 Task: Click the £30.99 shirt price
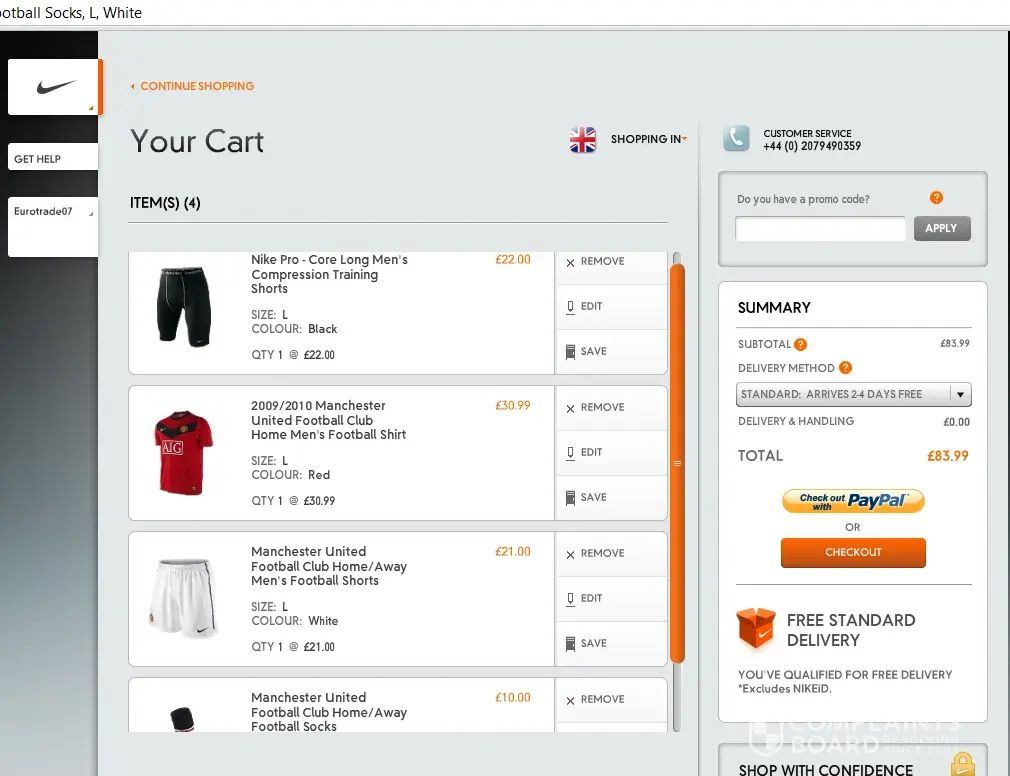(513, 406)
